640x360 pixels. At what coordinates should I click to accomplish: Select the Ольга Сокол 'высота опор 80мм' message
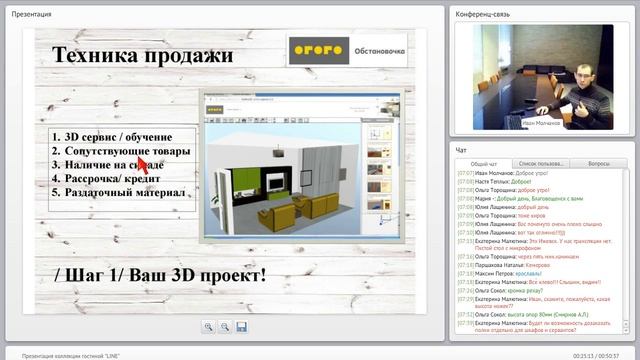523,315
